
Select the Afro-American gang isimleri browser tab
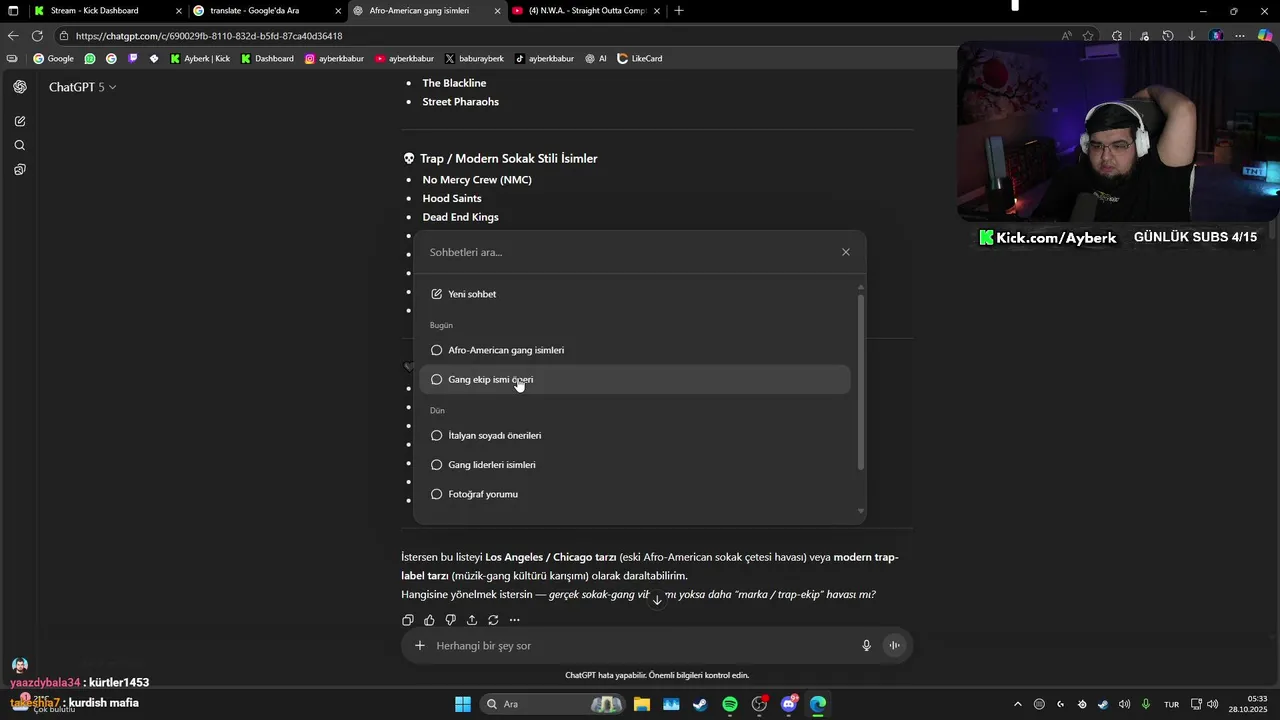click(x=427, y=11)
